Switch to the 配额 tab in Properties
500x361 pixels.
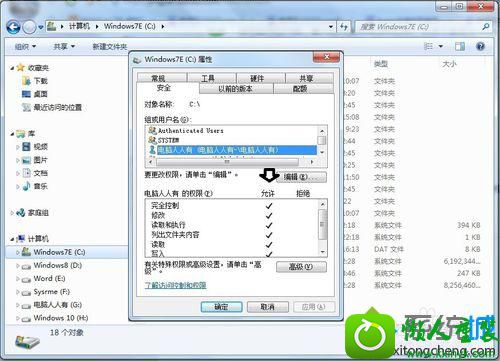pos(303,89)
